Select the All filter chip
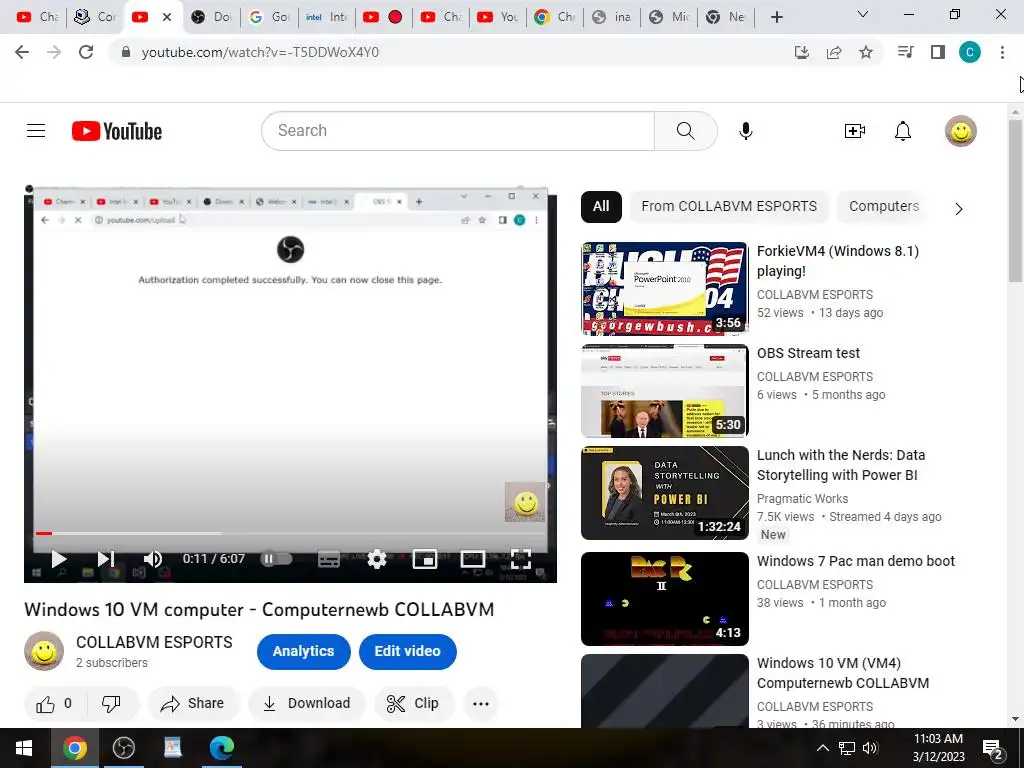This screenshot has height=768, width=1024. point(601,206)
